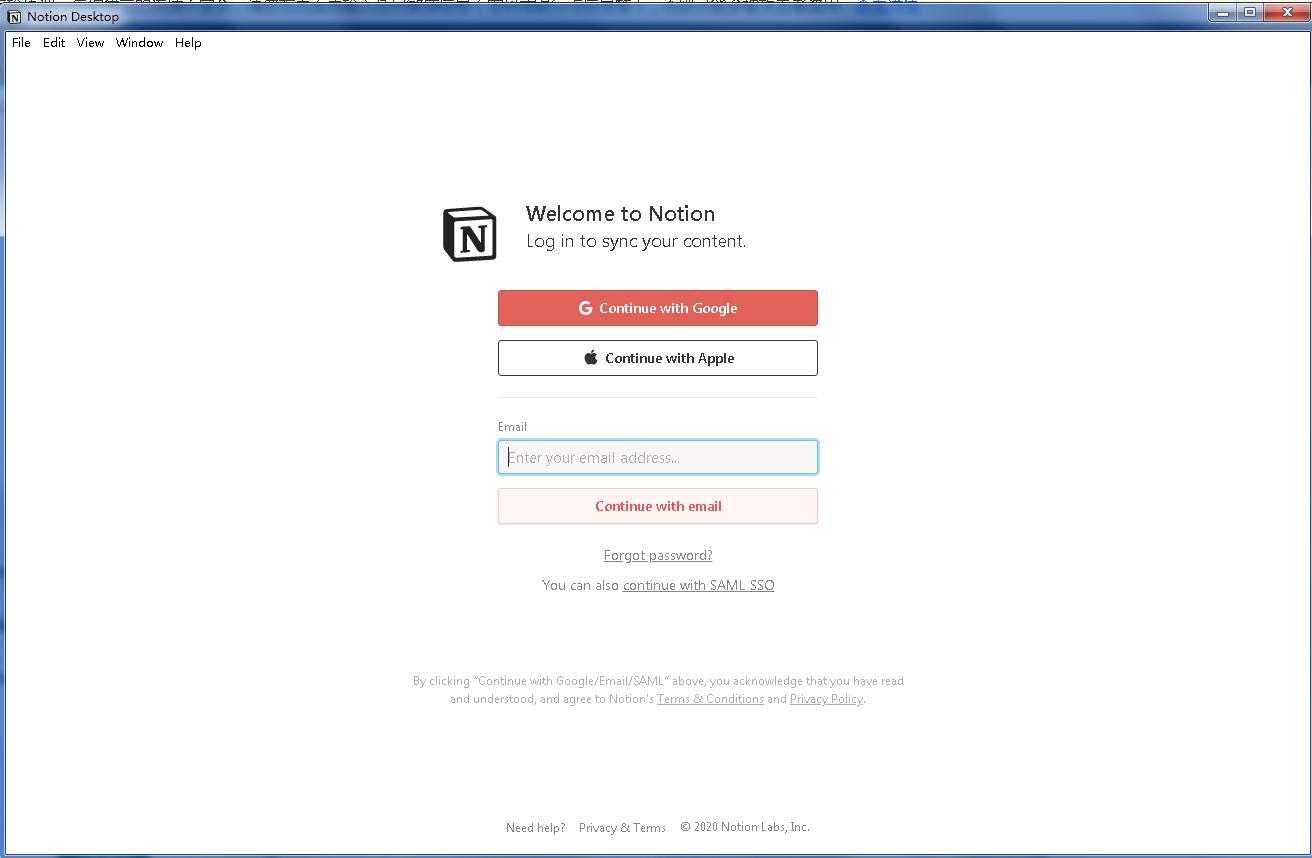Open the Terms & Conditions link
Viewport: 1312px width, 858px height.
[x=710, y=699]
